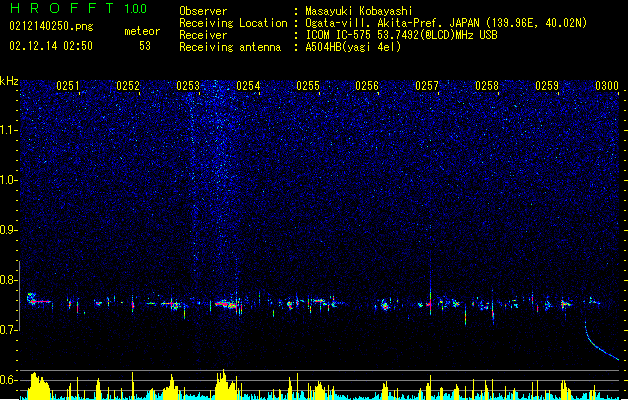Screen dimensions: 629x400
Task: Select the filename 0212140250.png
Action: pos(51,26)
